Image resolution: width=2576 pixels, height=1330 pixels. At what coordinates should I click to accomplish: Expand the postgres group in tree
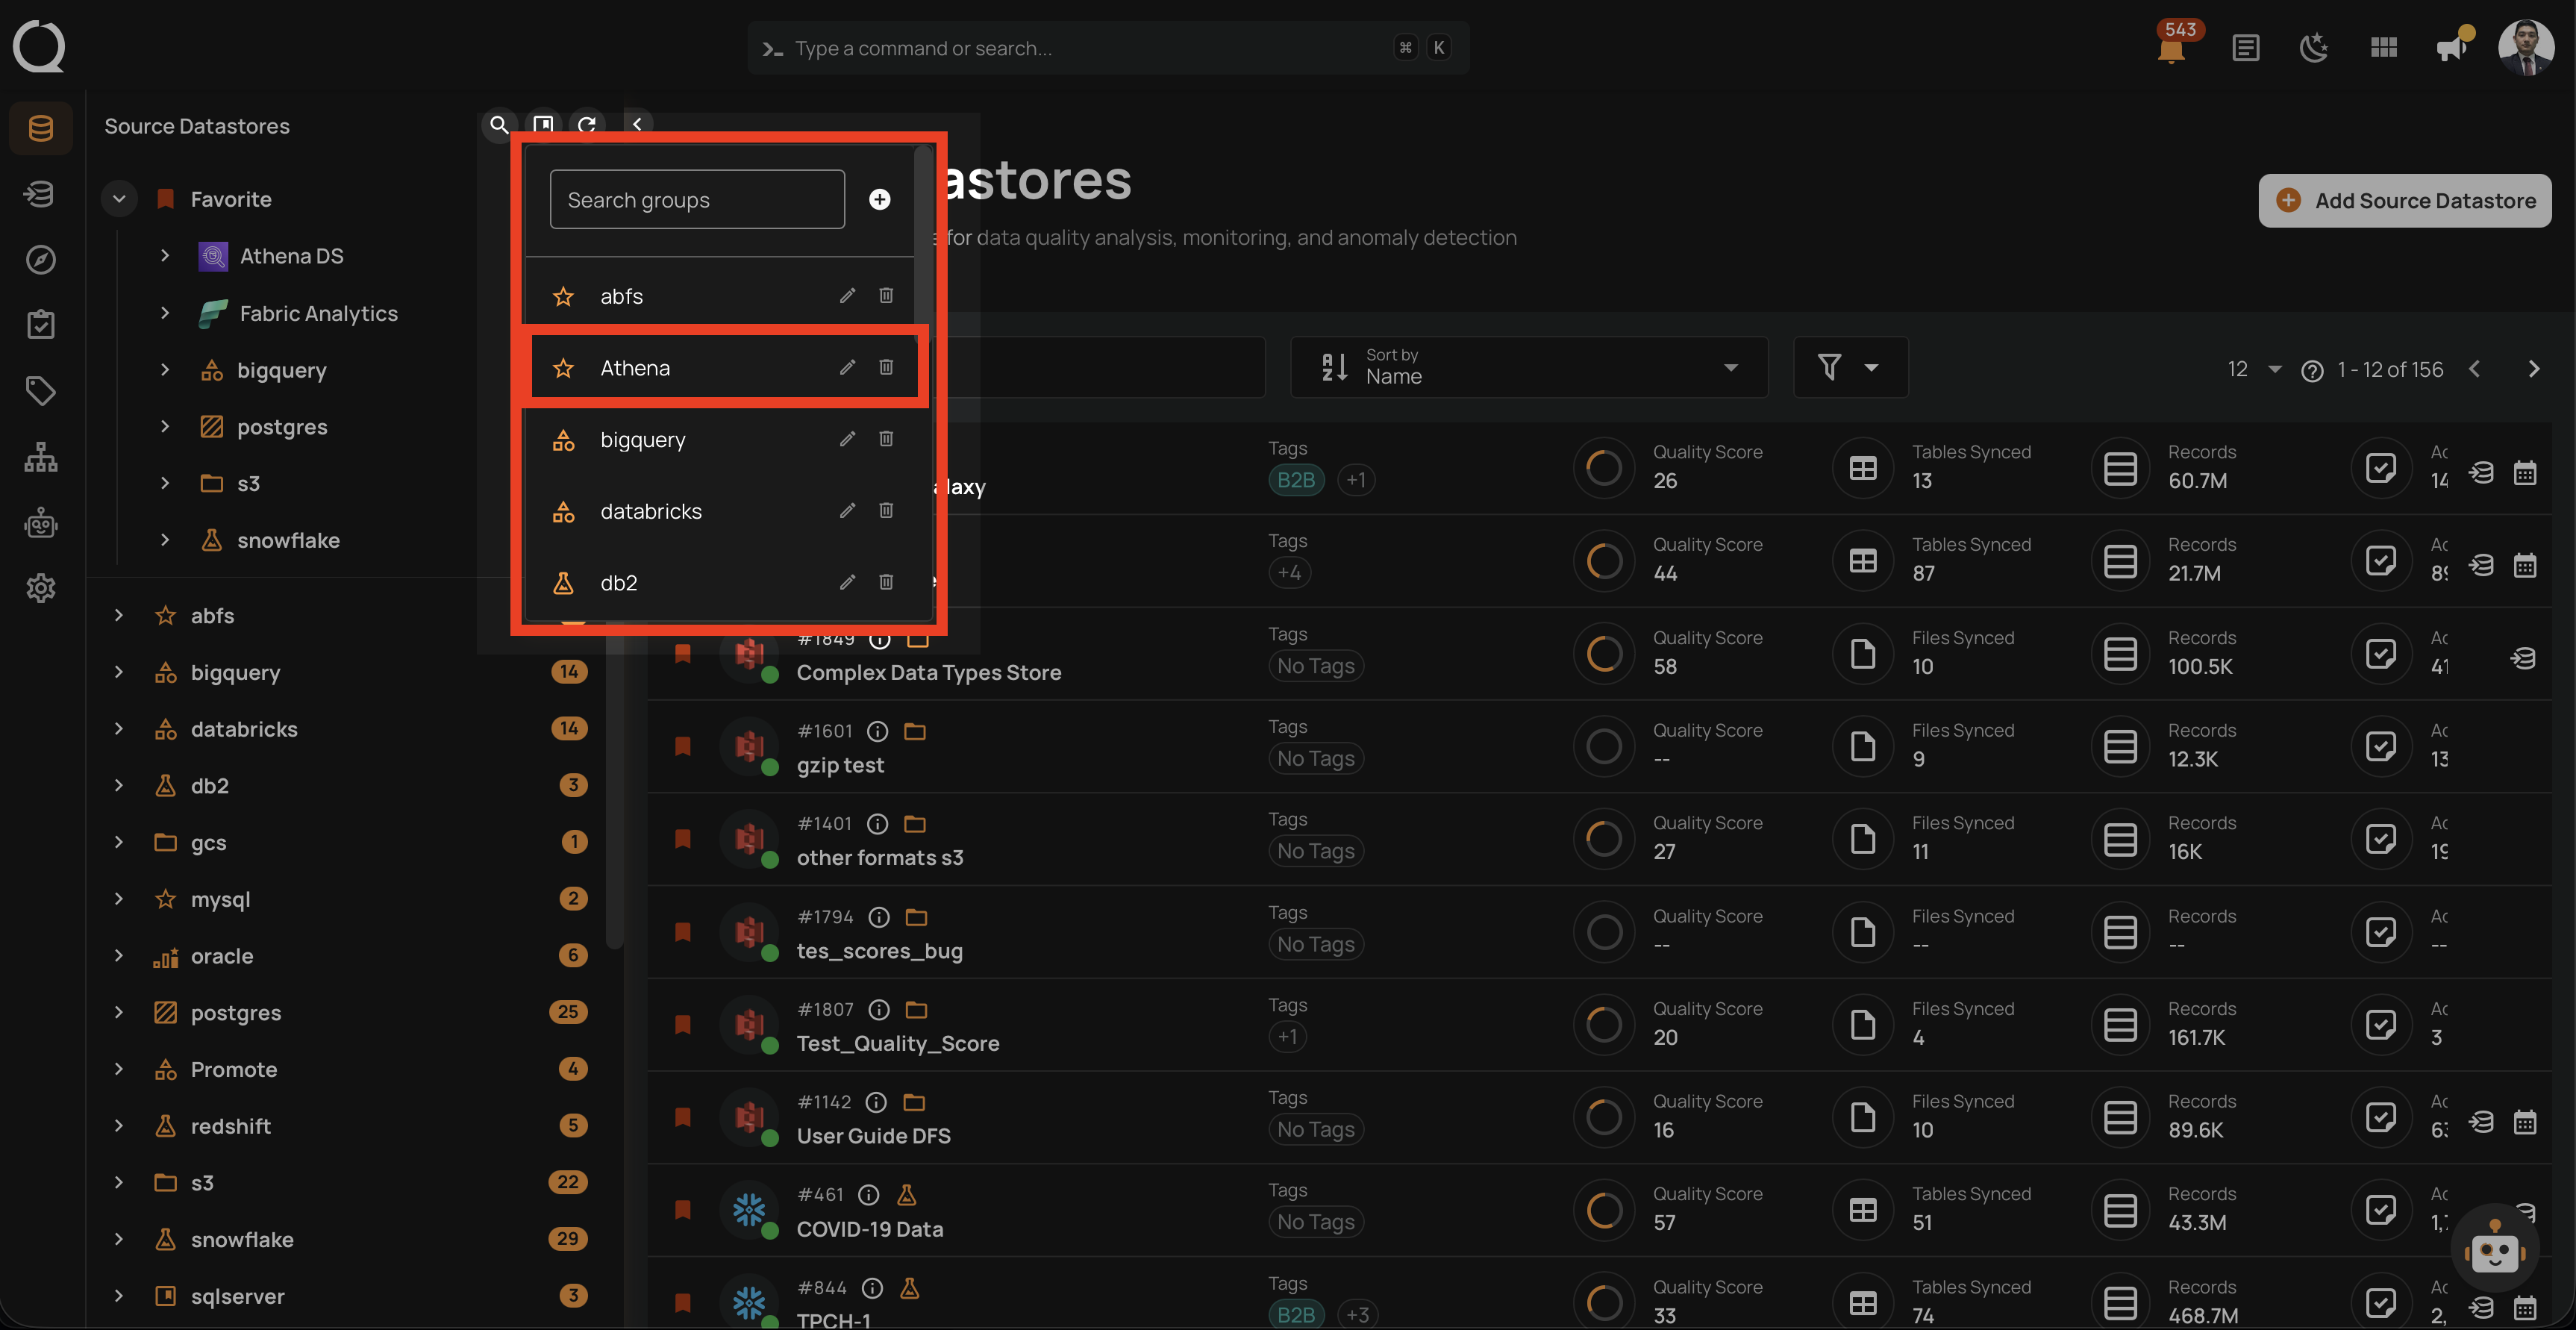[x=119, y=1012]
